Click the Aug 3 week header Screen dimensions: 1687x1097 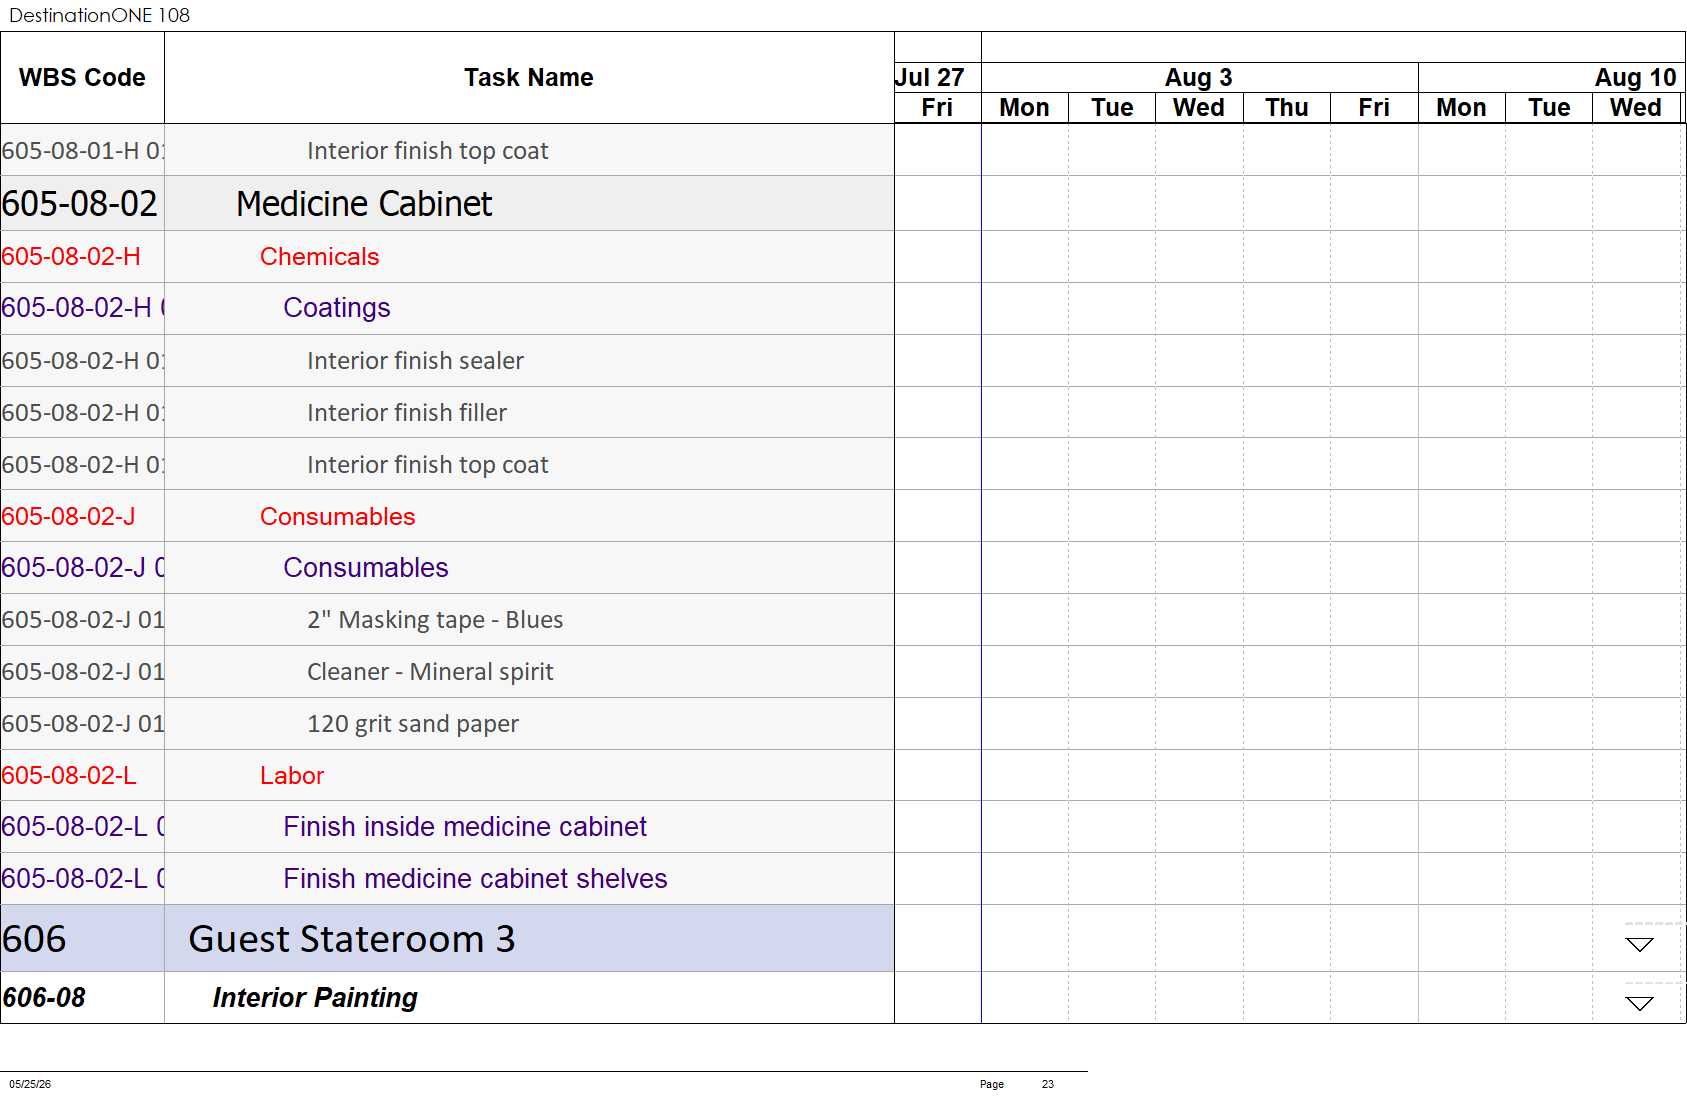[1199, 78]
